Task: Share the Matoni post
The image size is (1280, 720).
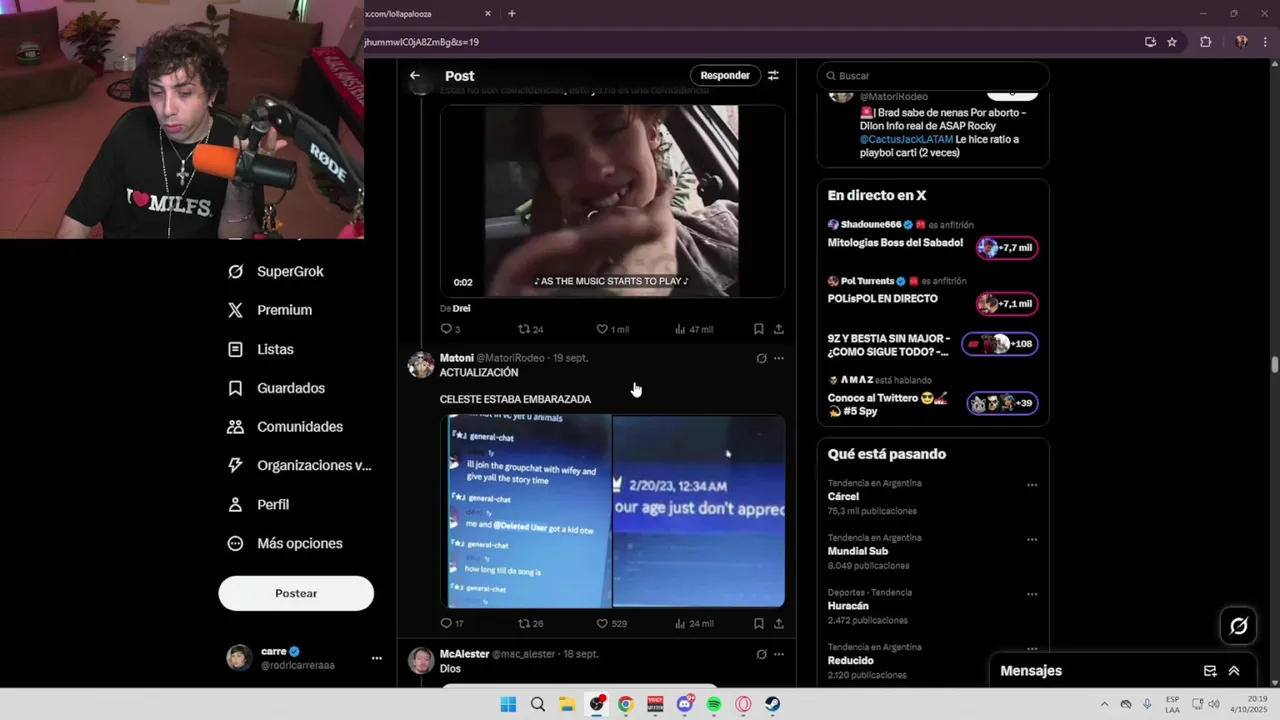Action: click(779, 623)
